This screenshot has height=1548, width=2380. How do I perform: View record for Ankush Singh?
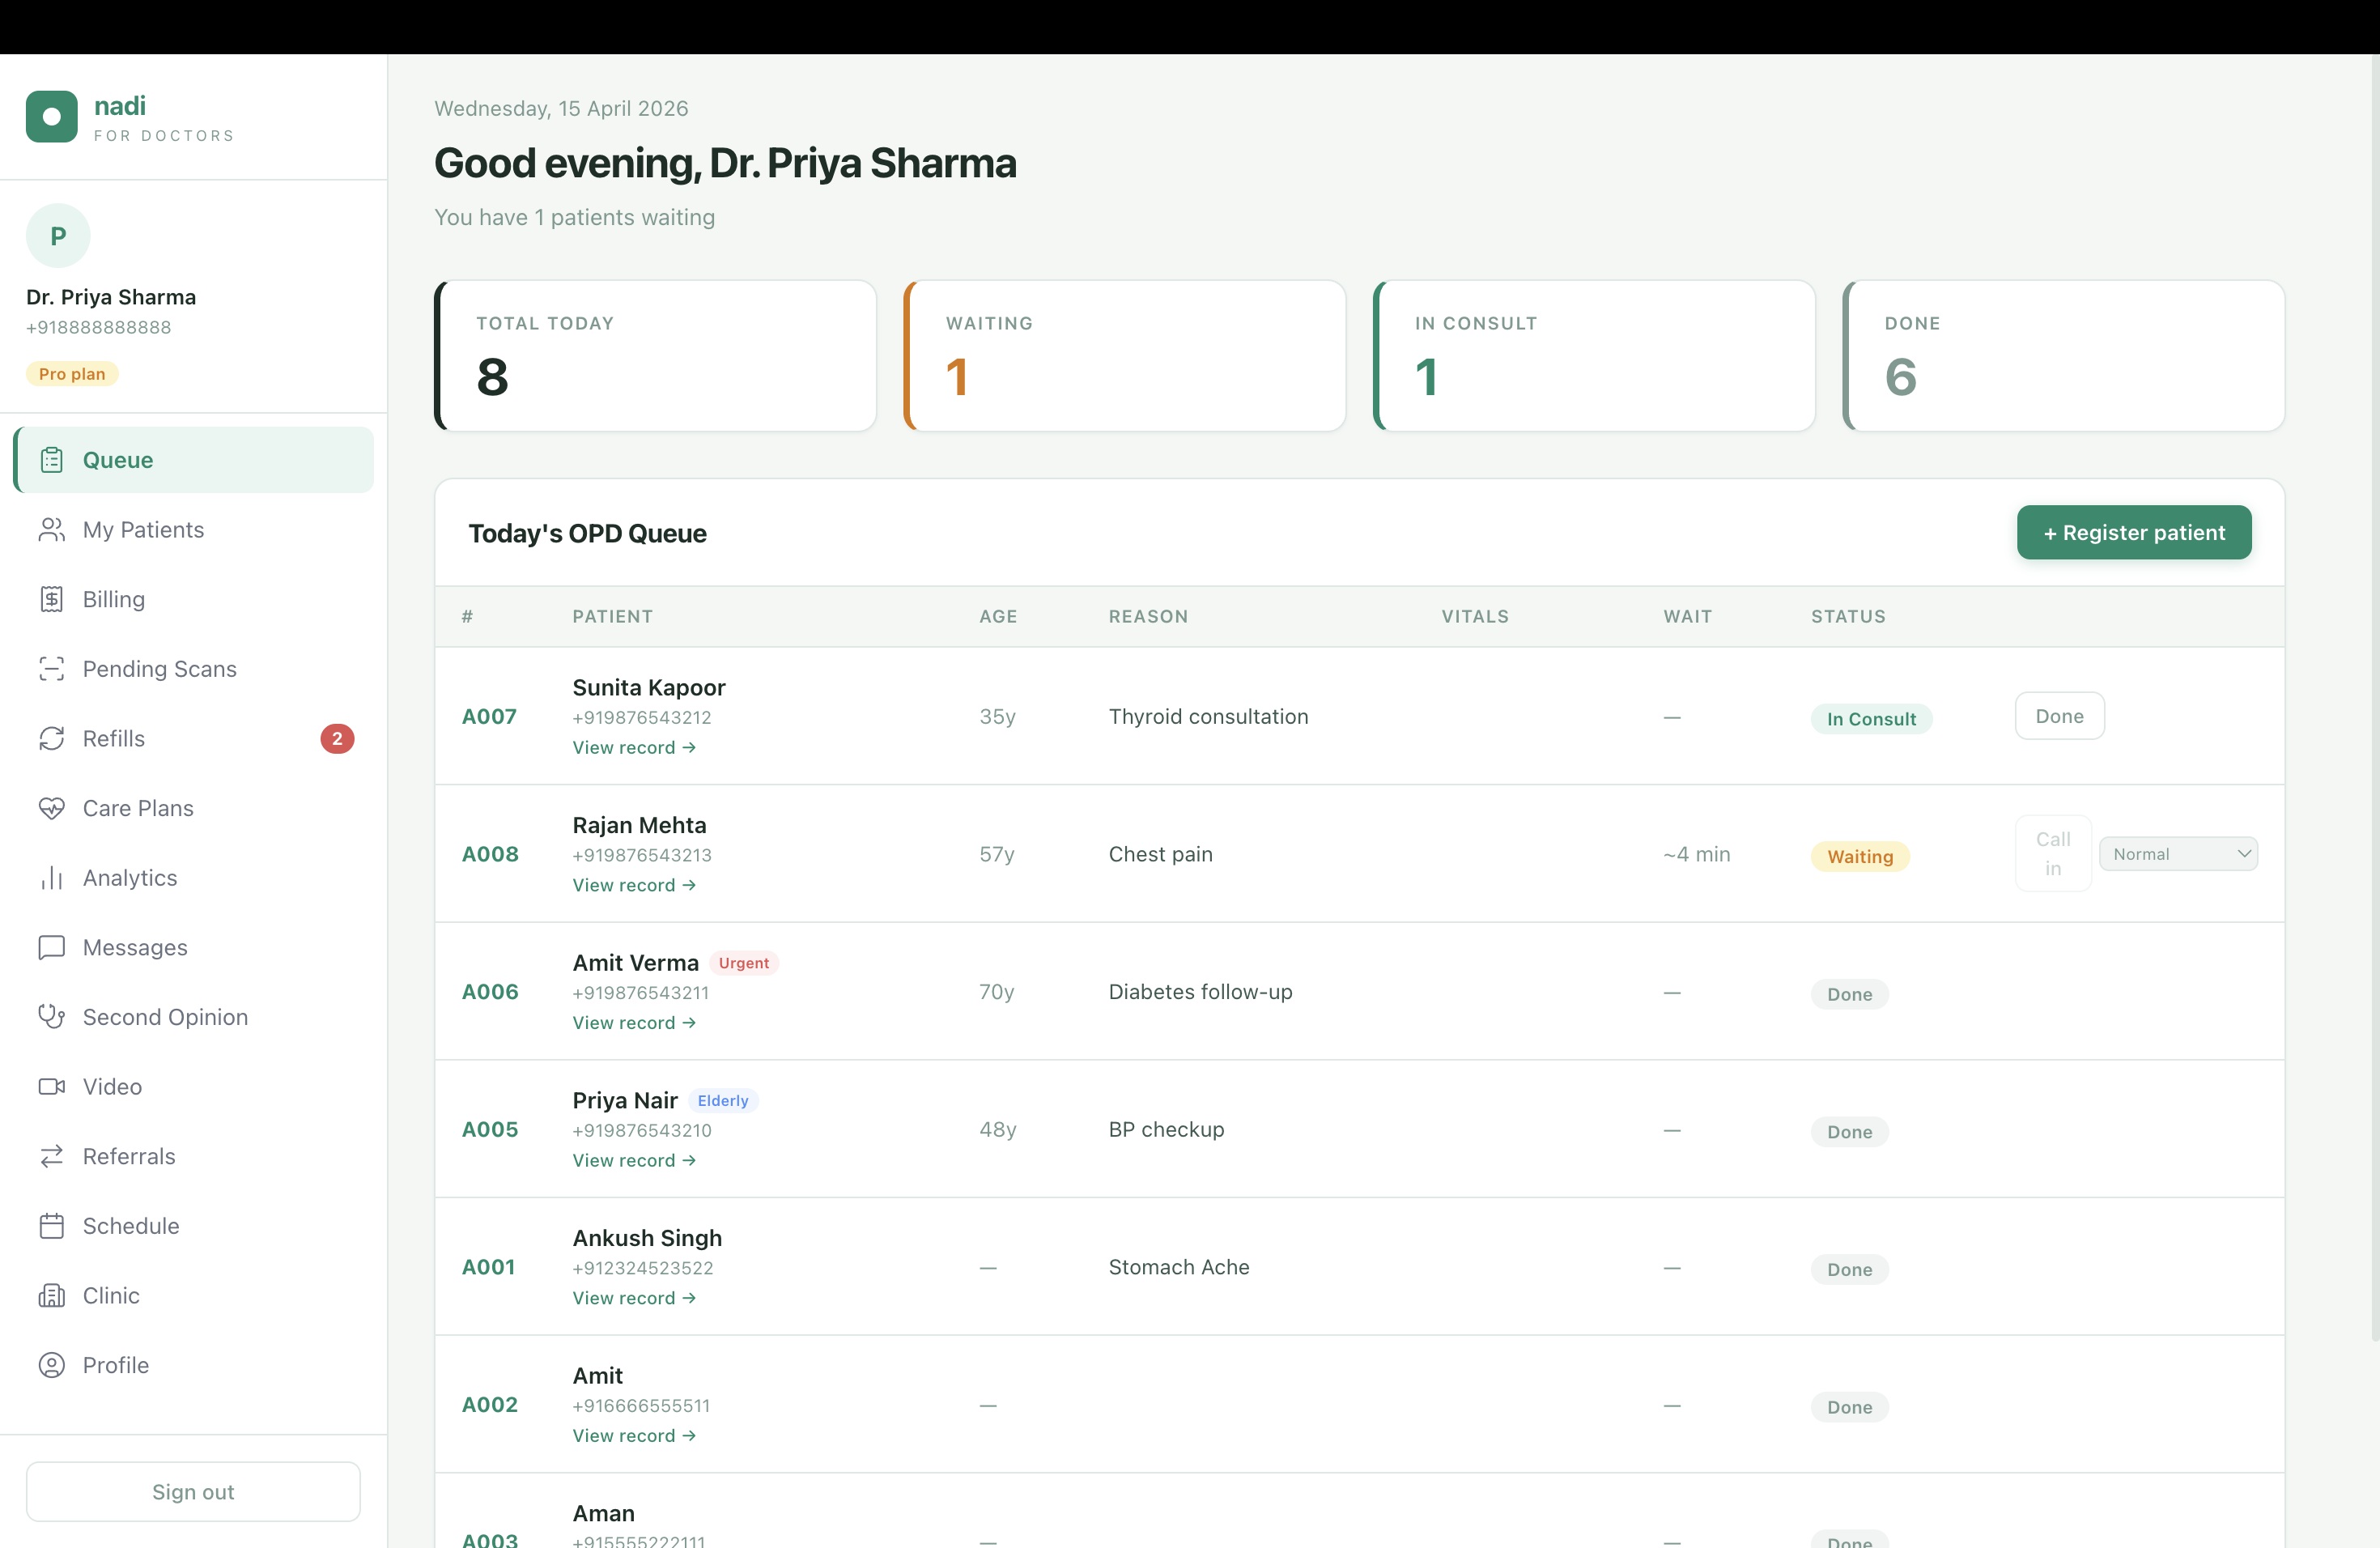pyautogui.click(x=634, y=1298)
